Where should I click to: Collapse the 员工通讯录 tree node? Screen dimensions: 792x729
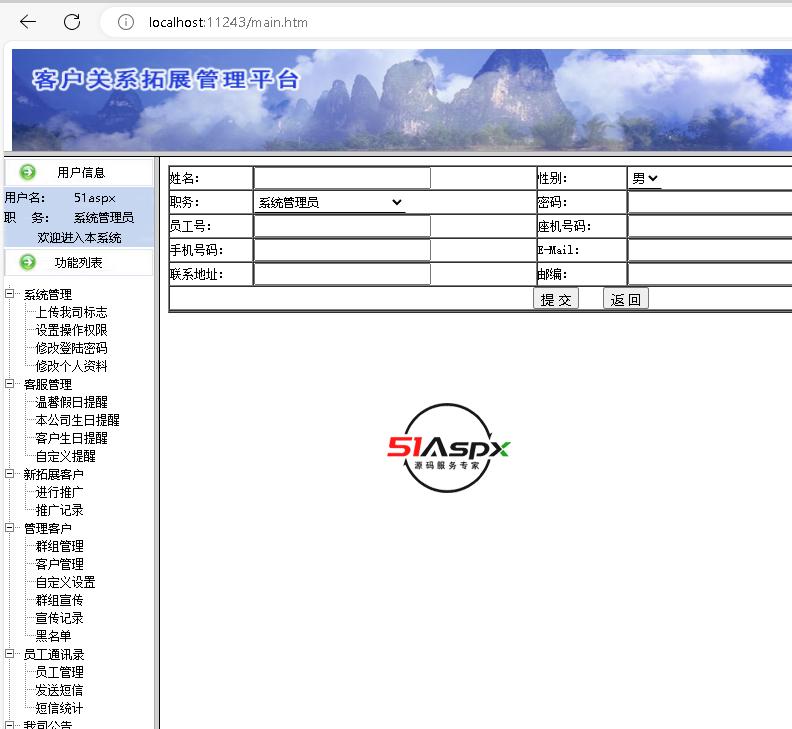point(10,653)
